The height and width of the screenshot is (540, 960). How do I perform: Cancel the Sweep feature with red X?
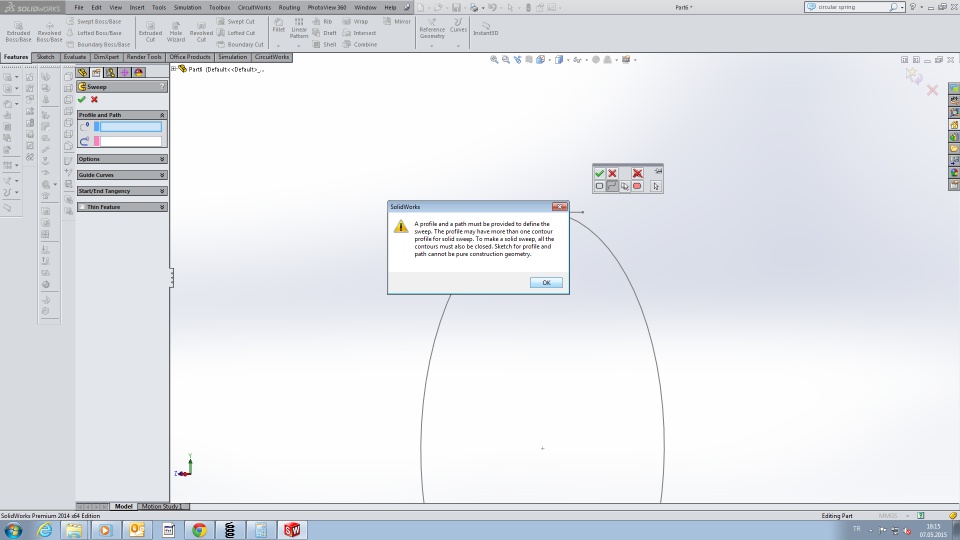94,100
